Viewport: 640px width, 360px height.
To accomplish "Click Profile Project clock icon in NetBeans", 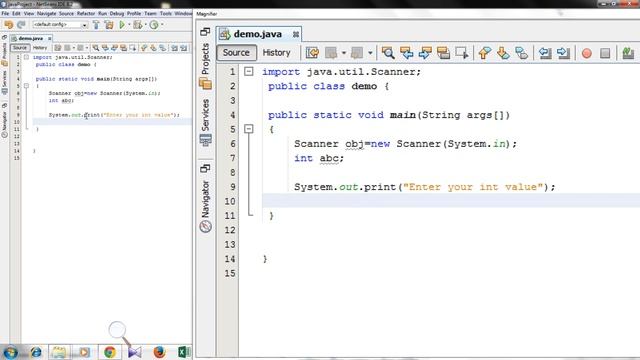I will tap(154, 25).
